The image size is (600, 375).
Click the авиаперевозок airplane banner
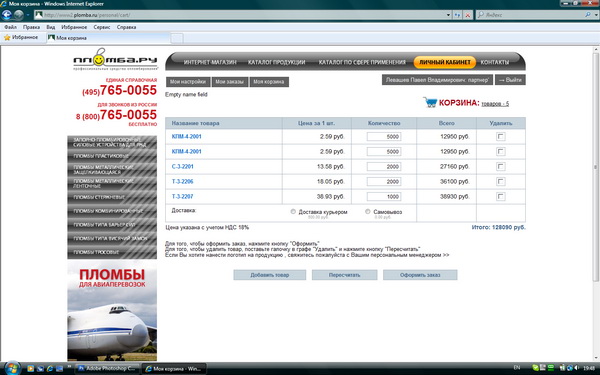[112, 311]
